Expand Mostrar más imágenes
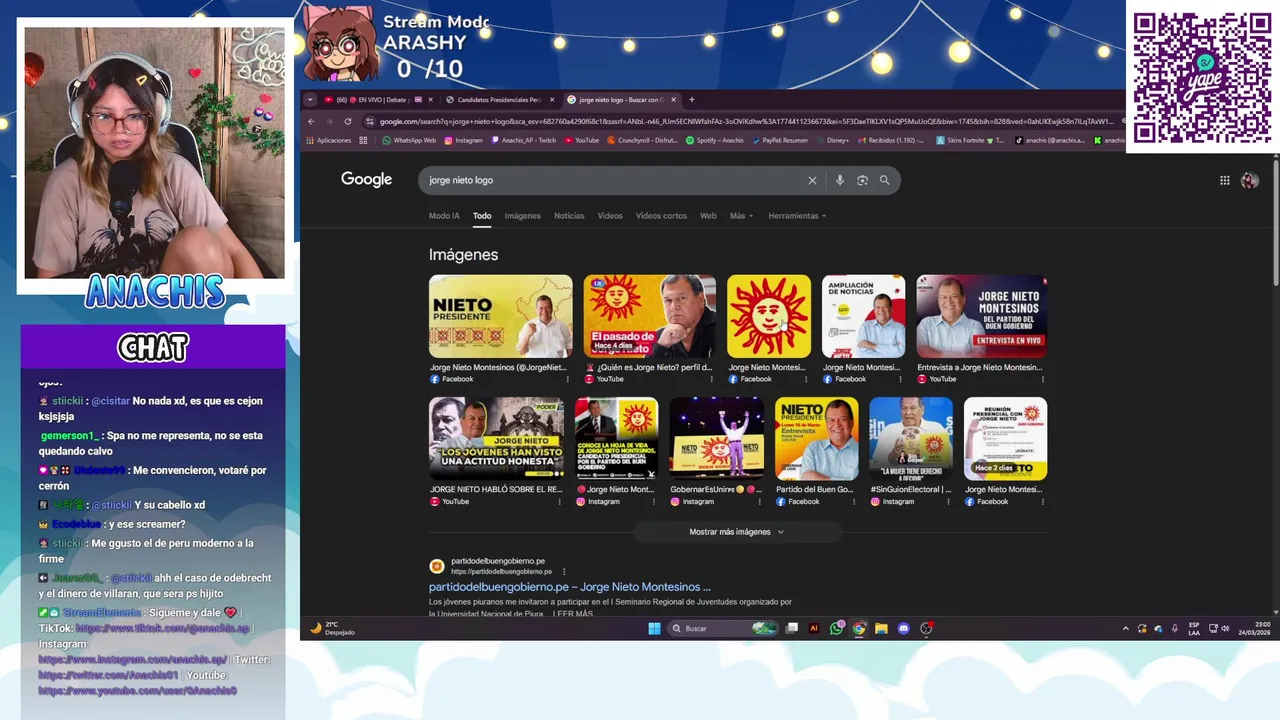The width and height of the screenshot is (1280, 720). point(736,532)
